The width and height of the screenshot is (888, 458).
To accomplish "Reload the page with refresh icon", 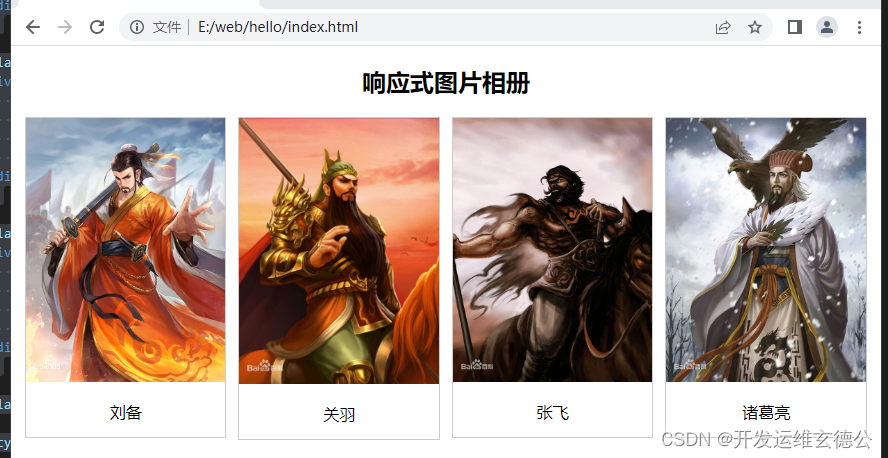I will tap(97, 27).
